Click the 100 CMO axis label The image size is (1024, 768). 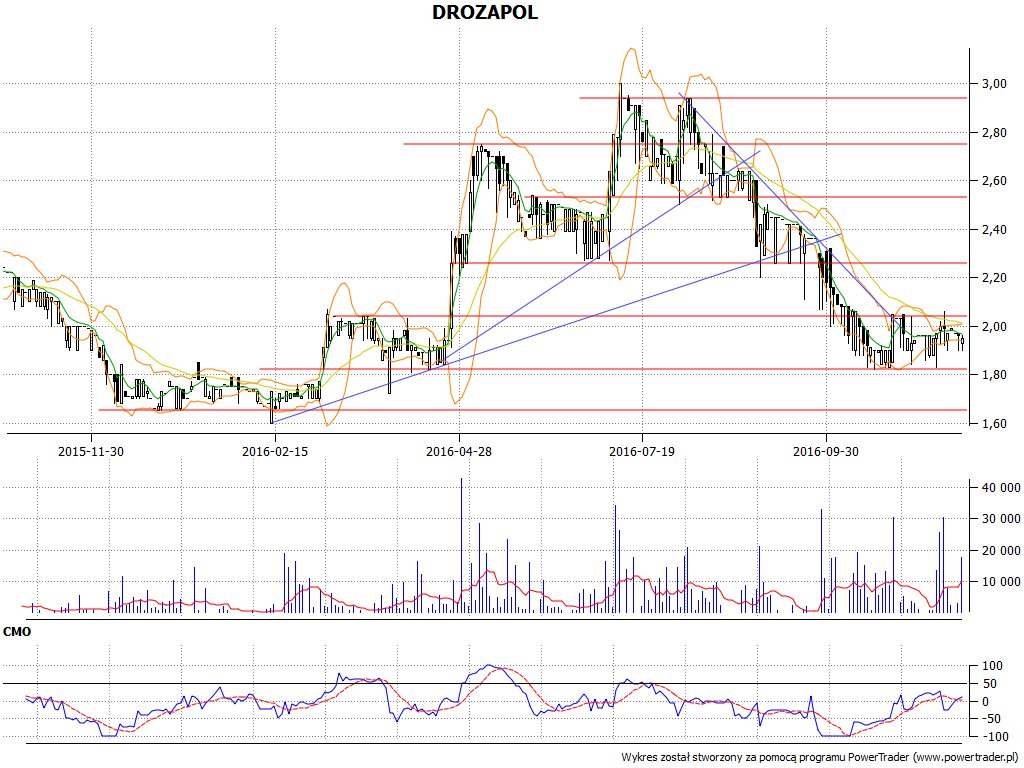point(993,666)
